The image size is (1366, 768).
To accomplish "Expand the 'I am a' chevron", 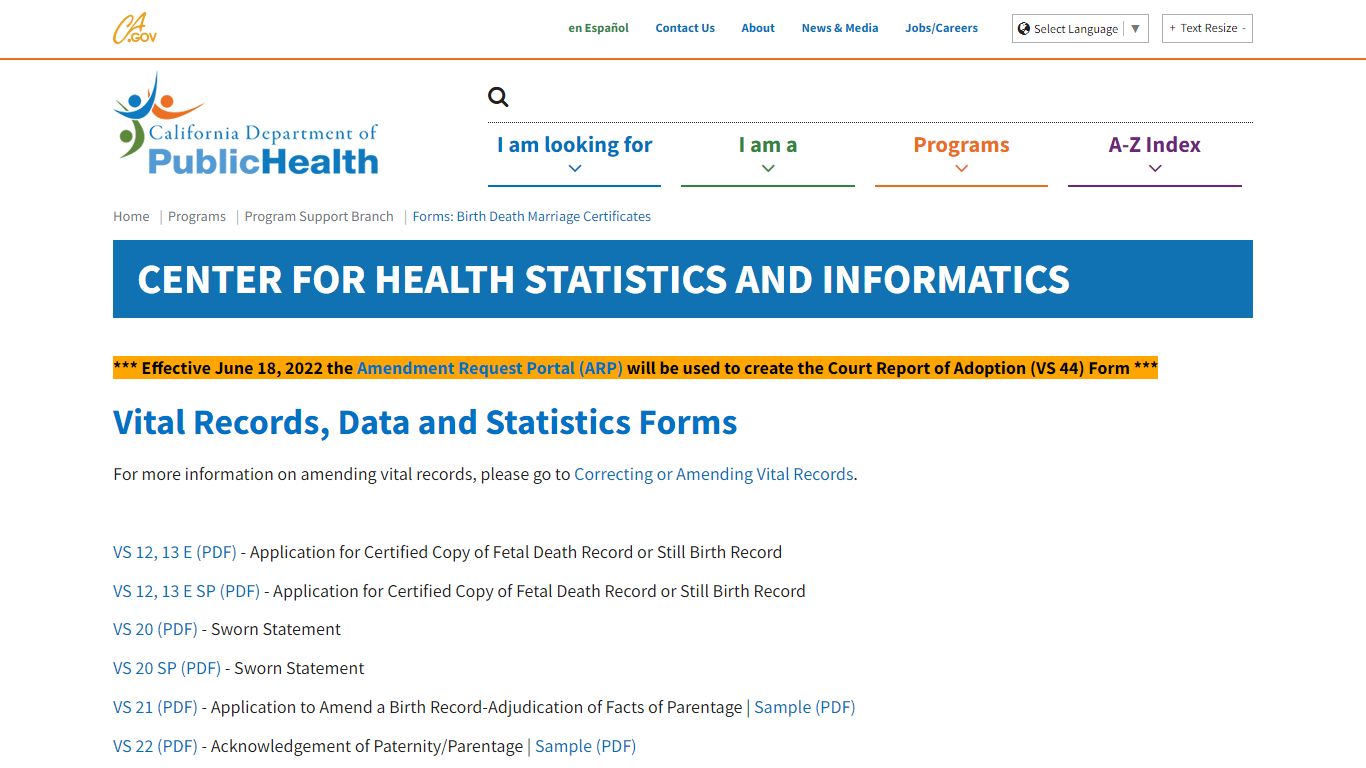I will 768,168.
